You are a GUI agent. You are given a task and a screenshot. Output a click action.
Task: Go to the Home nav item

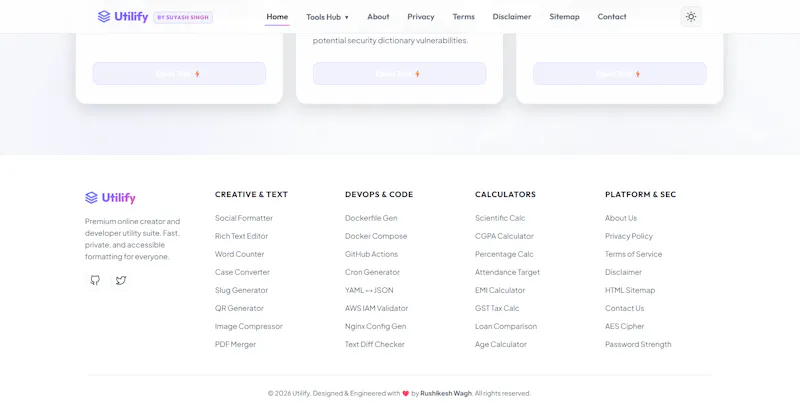pos(277,17)
